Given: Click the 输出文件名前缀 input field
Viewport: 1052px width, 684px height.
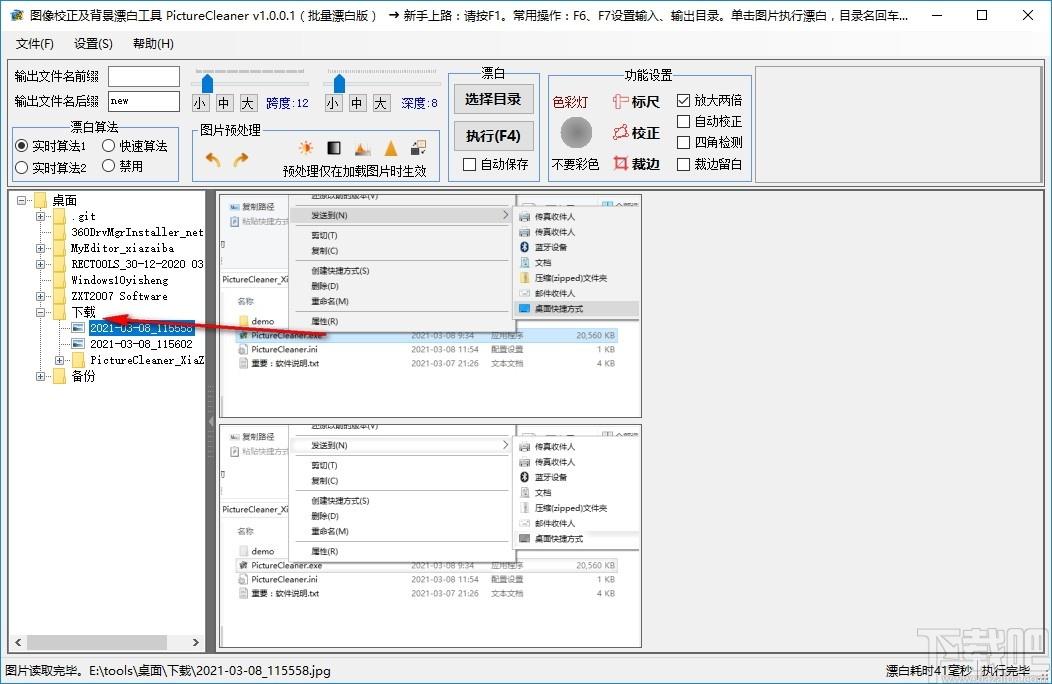Looking at the screenshot, I should [x=144, y=77].
